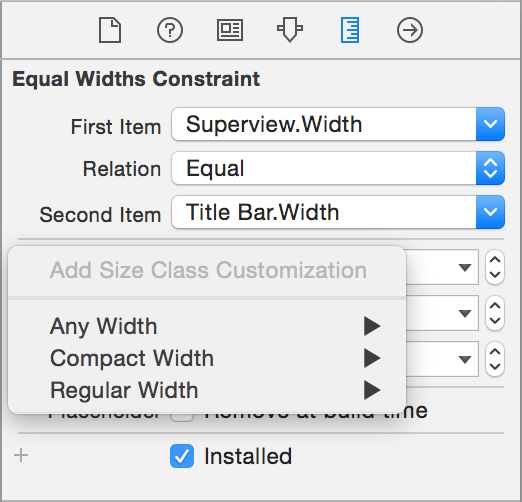
Task: Open the Relation Equal popup
Action: (338, 168)
